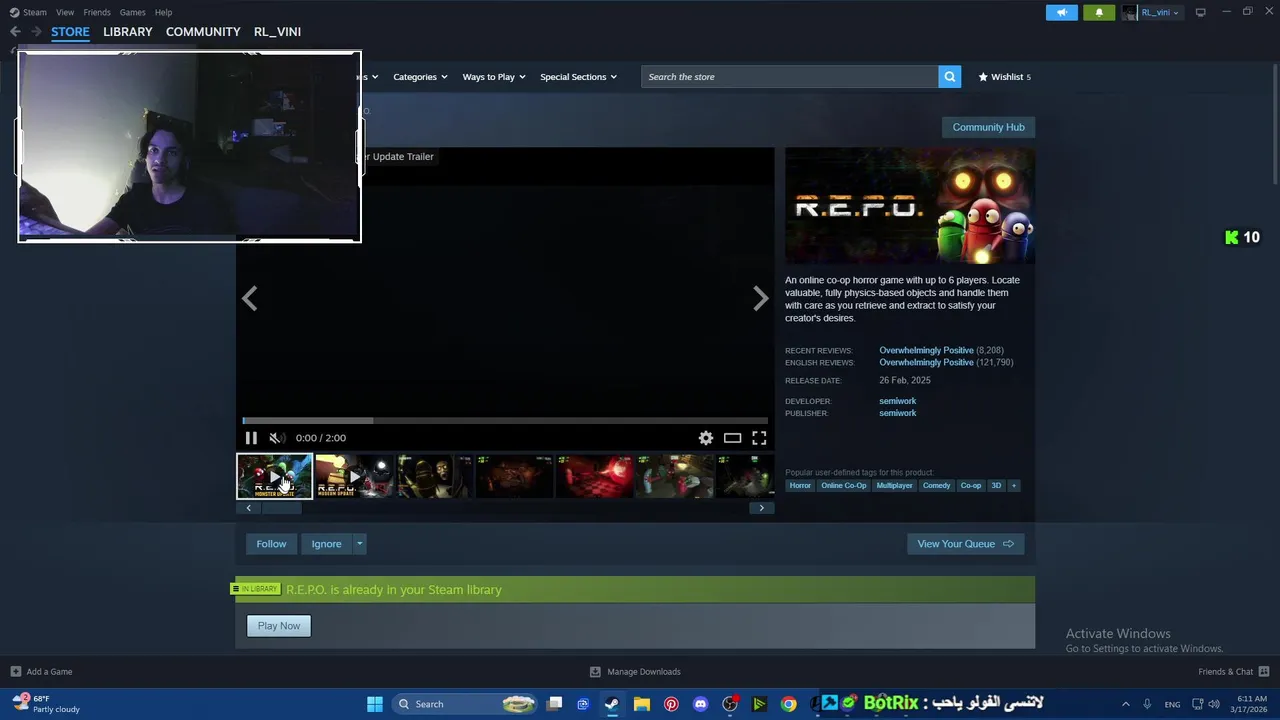Open the semiwork developer link

(897, 401)
